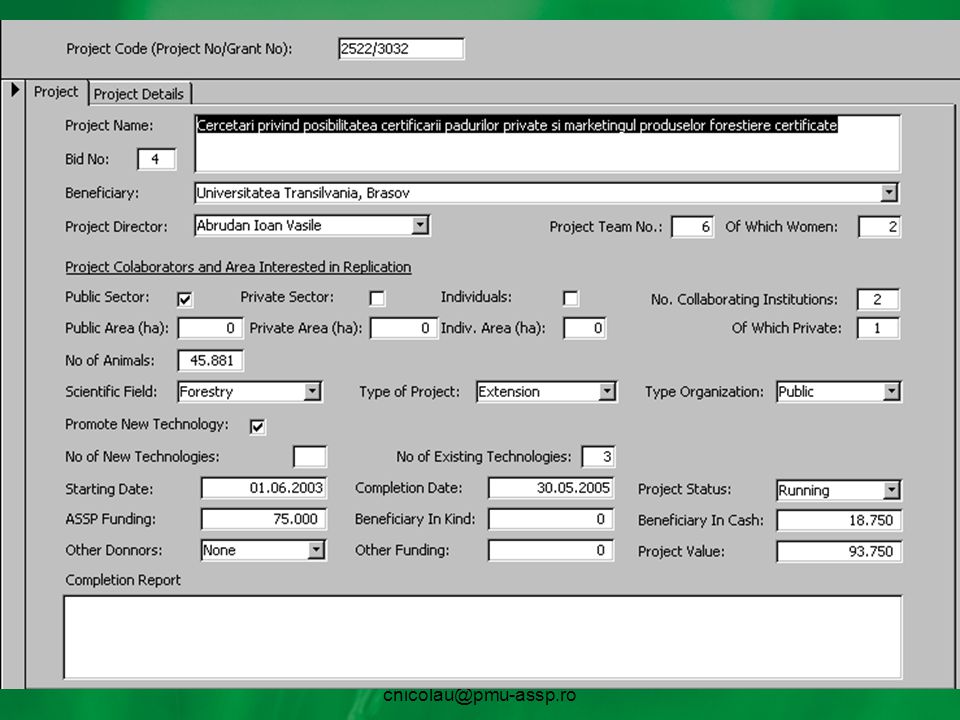Click the Starting Date field
The height and width of the screenshot is (720, 960).
[x=264, y=488]
